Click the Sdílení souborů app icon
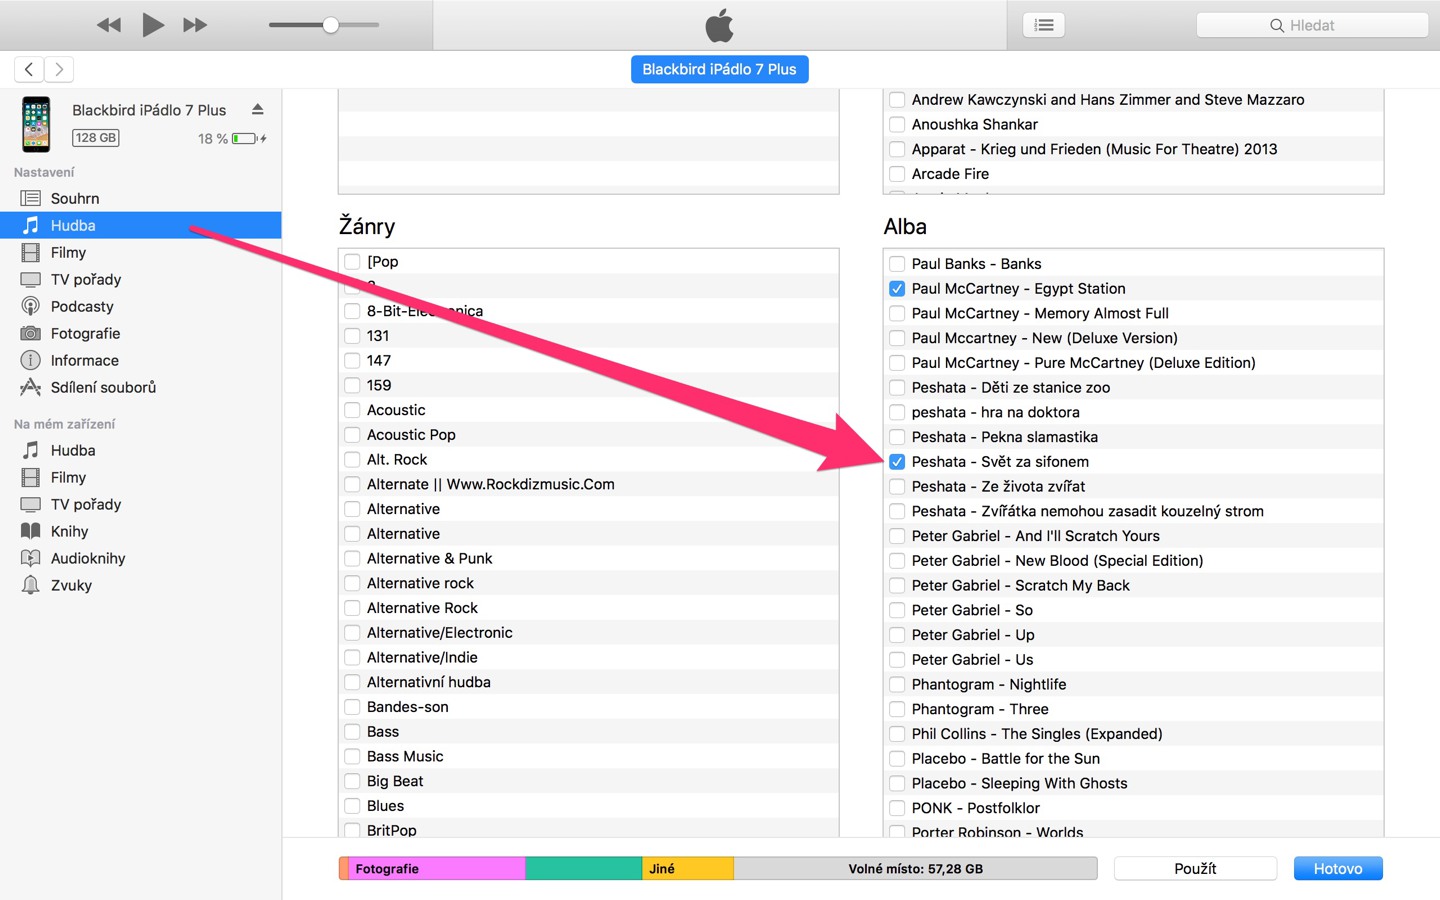Screen dimensions: 1440x900 tap(31, 387)
